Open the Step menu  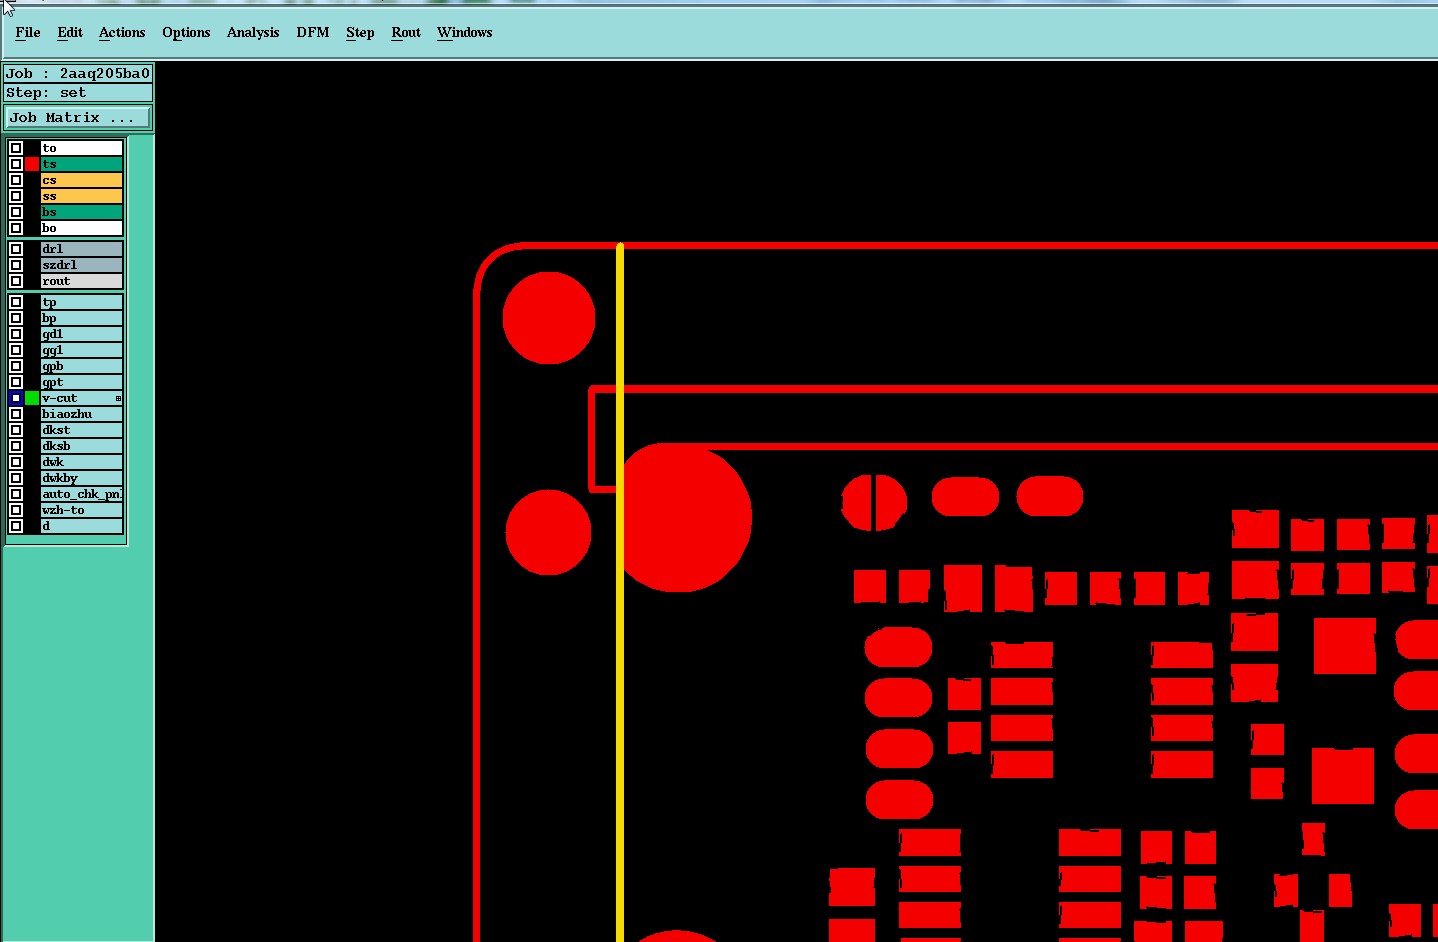coord(360,32)
